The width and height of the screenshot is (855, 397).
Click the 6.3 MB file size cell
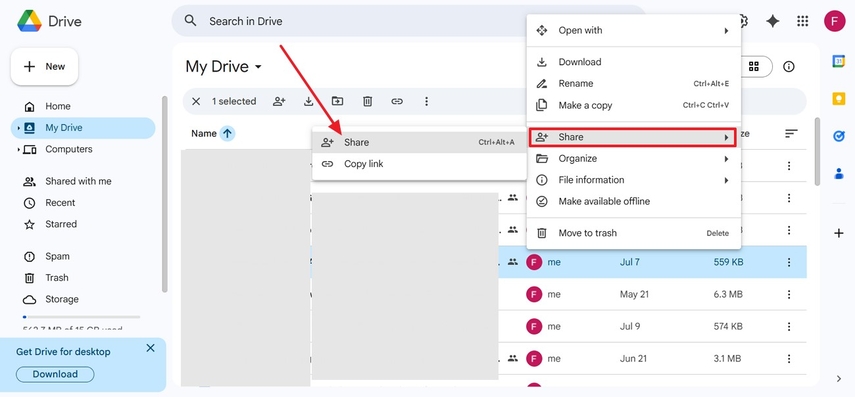point(728,294)
